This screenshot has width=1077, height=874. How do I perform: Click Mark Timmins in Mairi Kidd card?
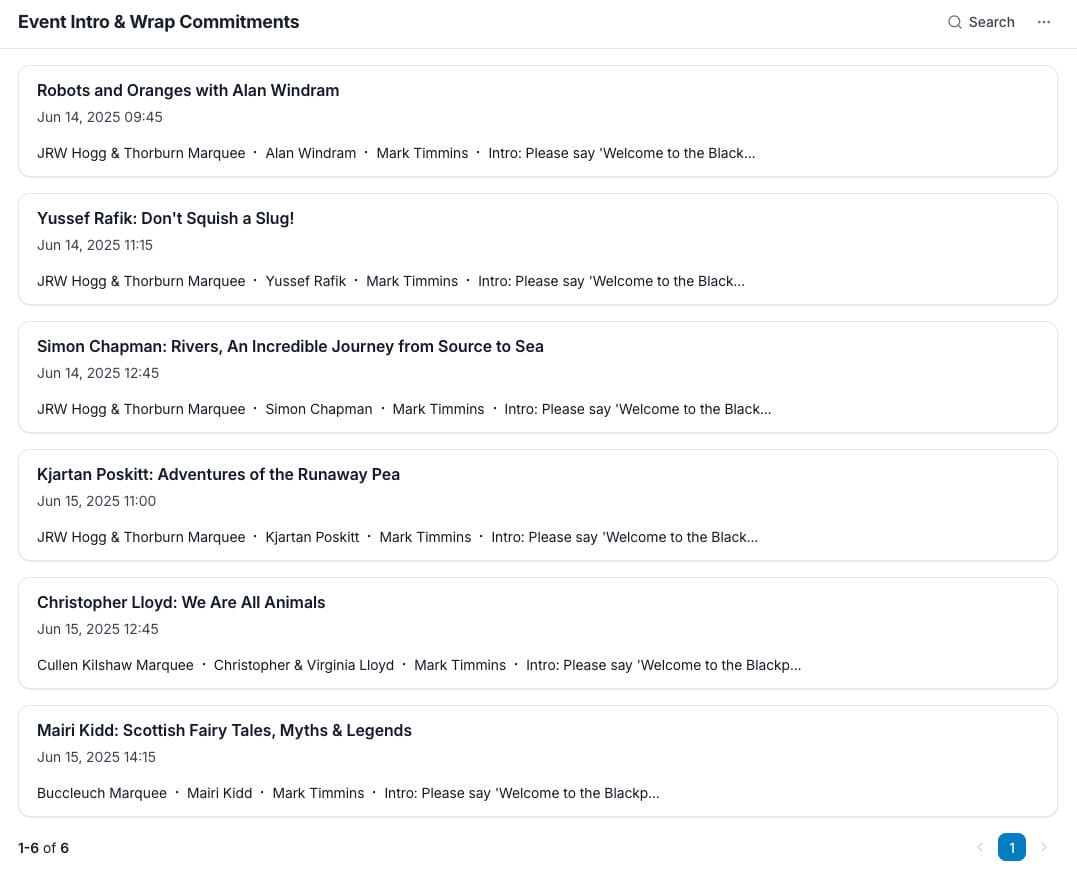pyautogui.click(x=318, y=793)
